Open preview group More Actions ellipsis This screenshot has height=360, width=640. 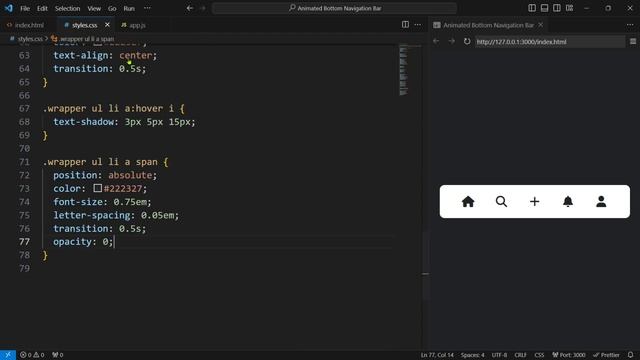(630, 25)
